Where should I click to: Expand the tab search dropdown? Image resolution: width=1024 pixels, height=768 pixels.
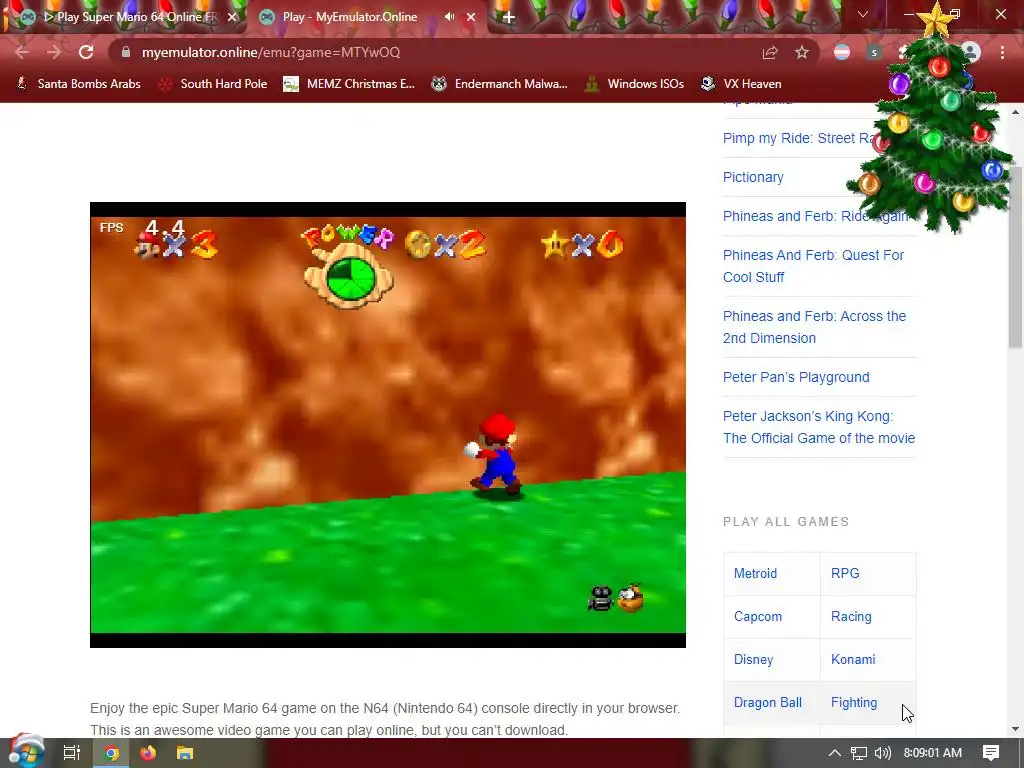[863, 14]
